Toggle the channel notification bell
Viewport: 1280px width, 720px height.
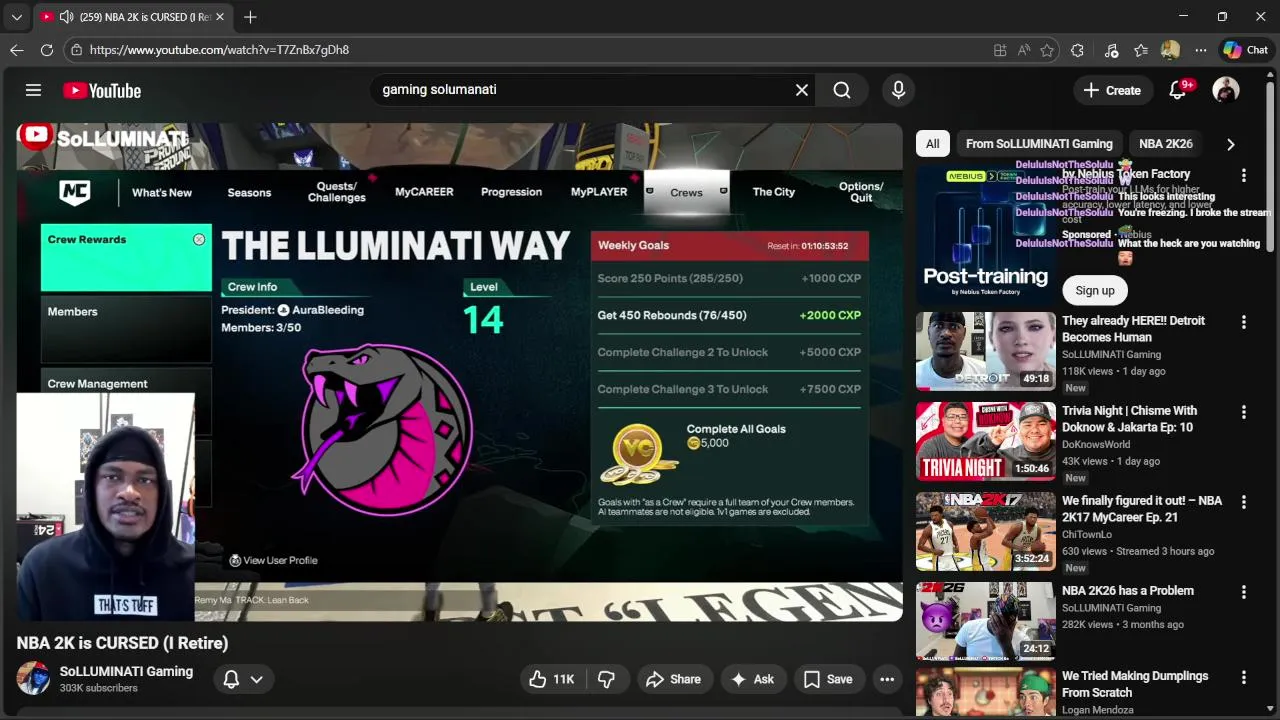click(231, 679)
